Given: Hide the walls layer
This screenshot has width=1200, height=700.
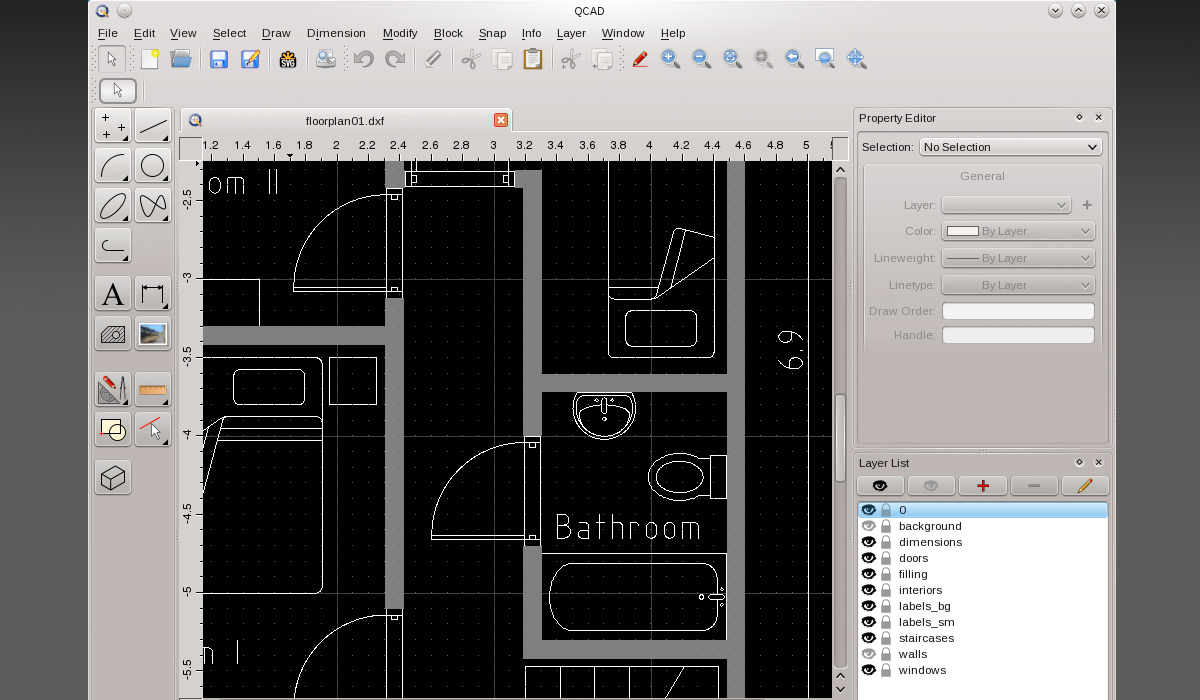Looking at the screenshot, I should tap(868, 653).
